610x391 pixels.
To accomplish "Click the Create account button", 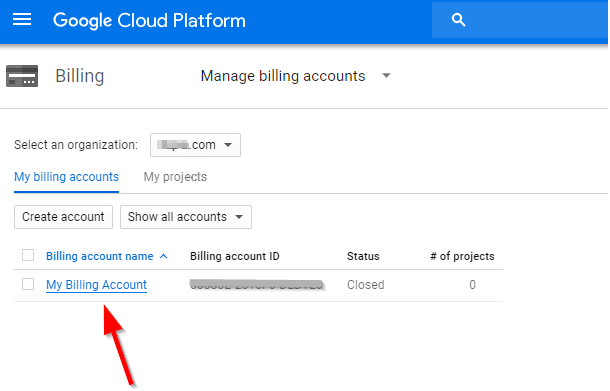I will [x=63, y=217].
